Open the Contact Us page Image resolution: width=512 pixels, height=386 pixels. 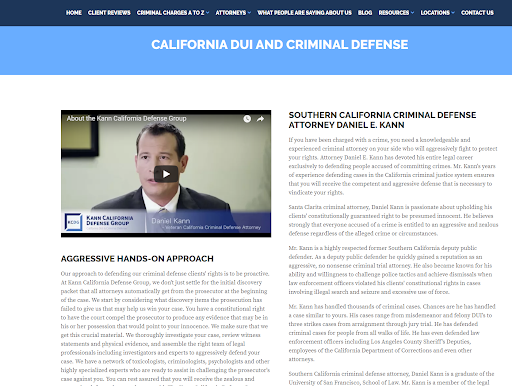477,13
